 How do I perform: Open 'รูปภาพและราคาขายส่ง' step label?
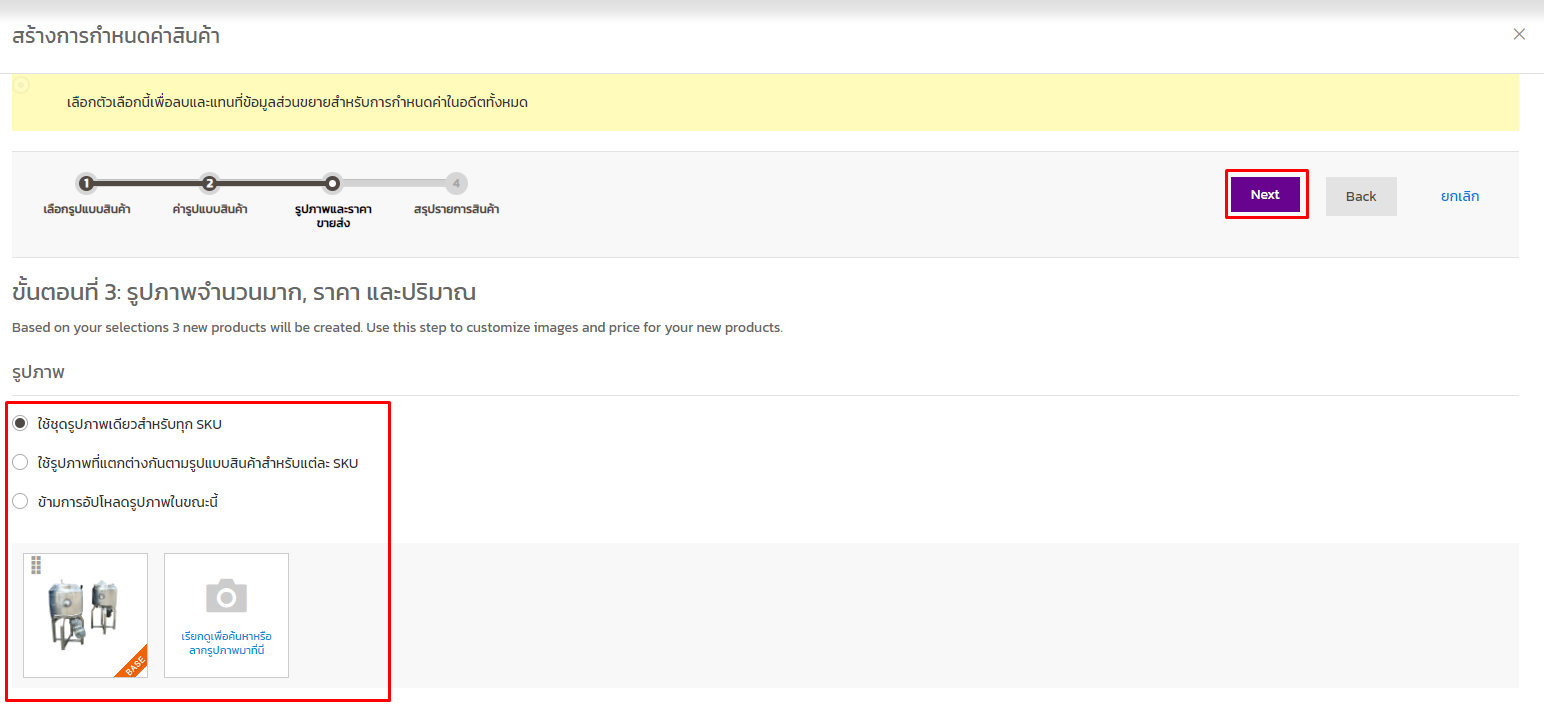coord(333,216)
